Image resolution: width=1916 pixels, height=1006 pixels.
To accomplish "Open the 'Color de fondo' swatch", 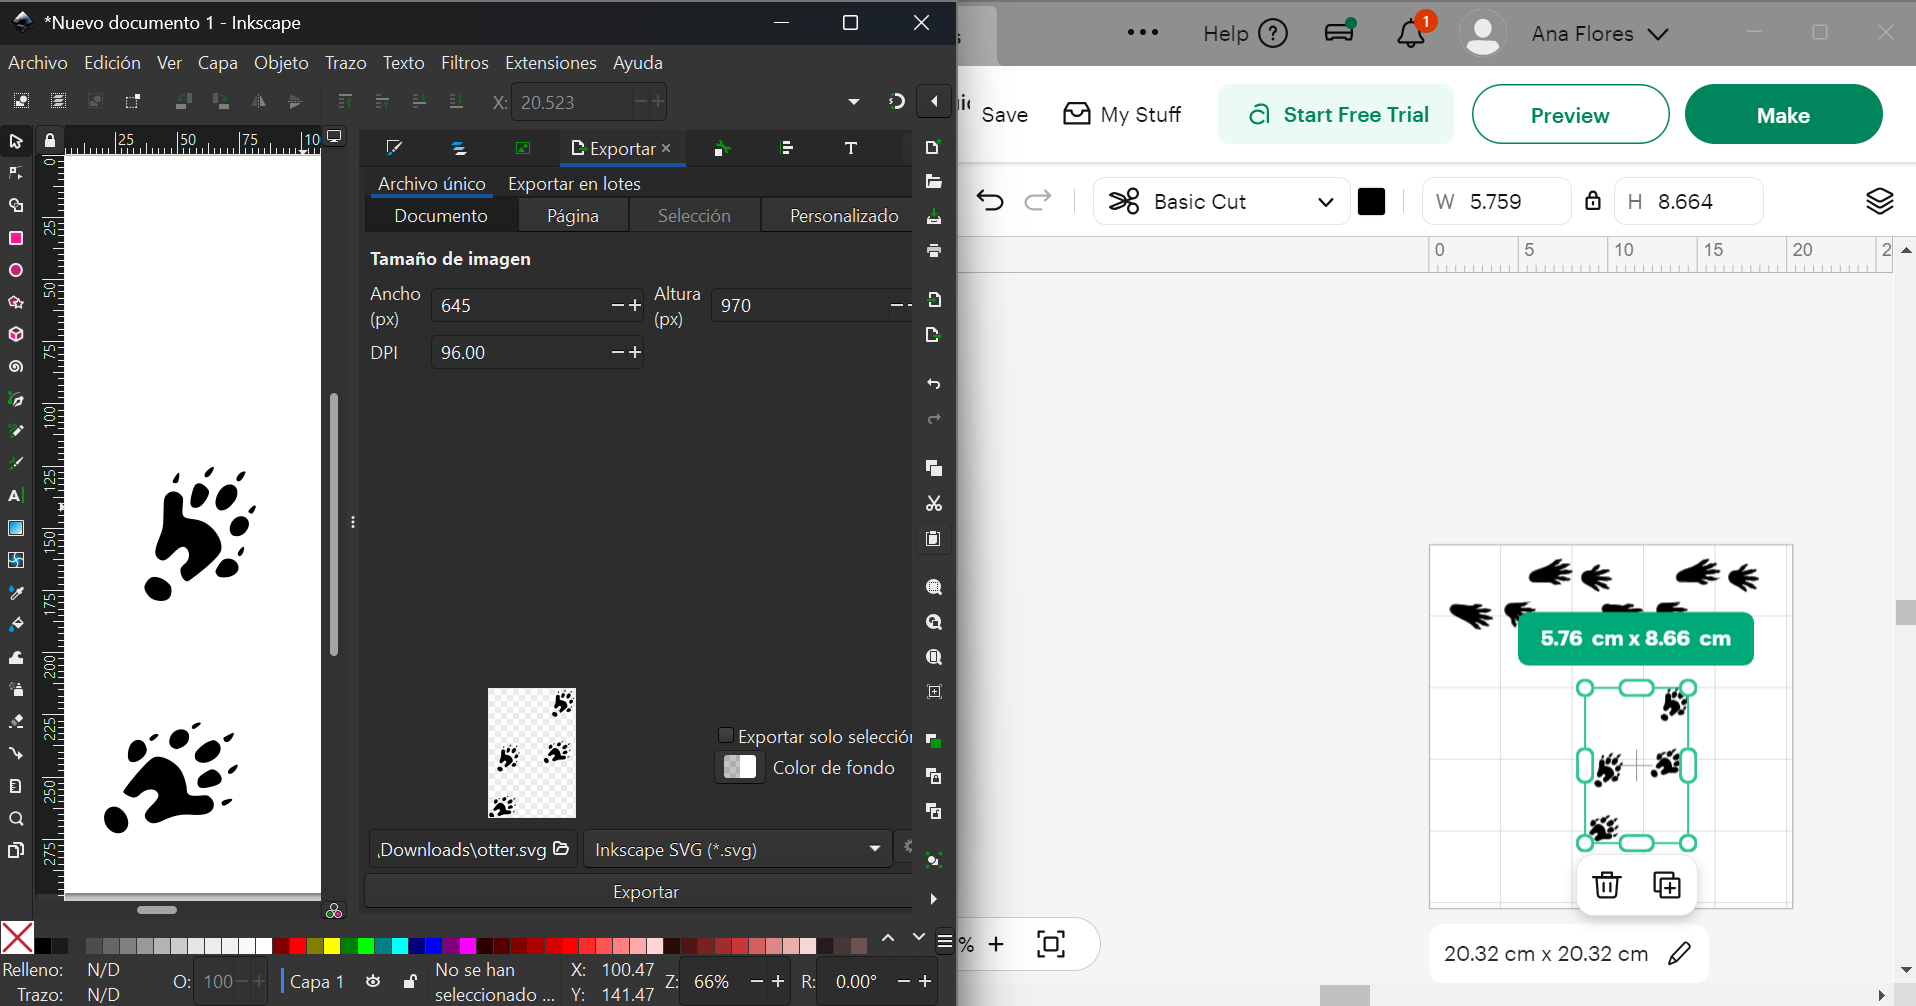I will [740, 767].
